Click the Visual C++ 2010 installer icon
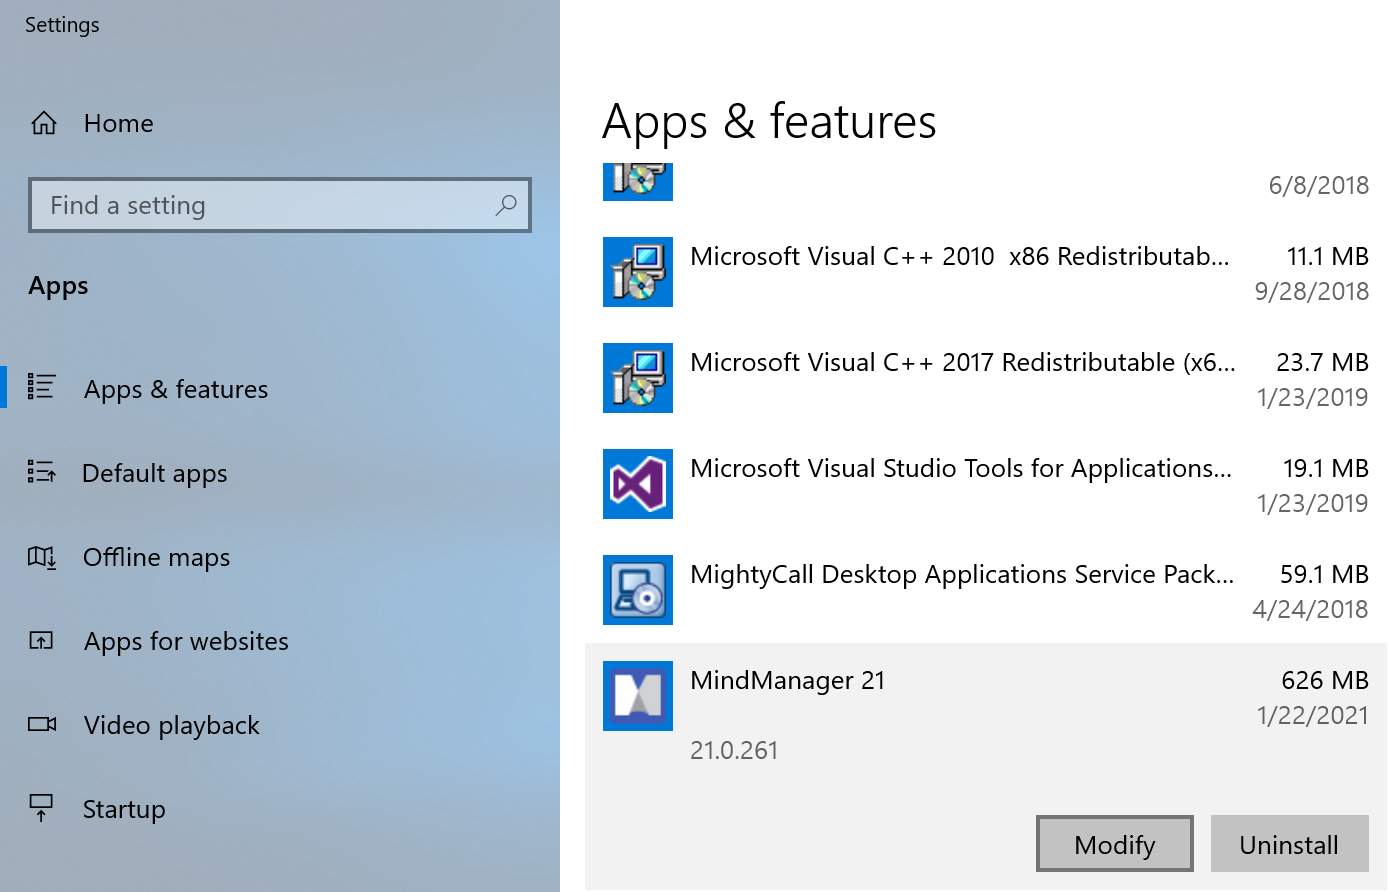This screenshot has width=1388, height=892. click(x=638, y=272)
